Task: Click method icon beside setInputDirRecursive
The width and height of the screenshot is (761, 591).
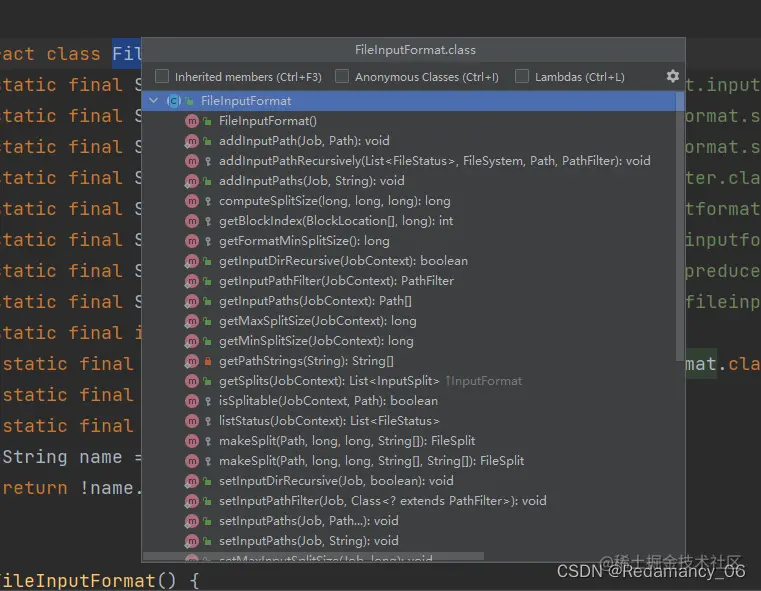Action: pyautogui.click(x=192, y=481)
